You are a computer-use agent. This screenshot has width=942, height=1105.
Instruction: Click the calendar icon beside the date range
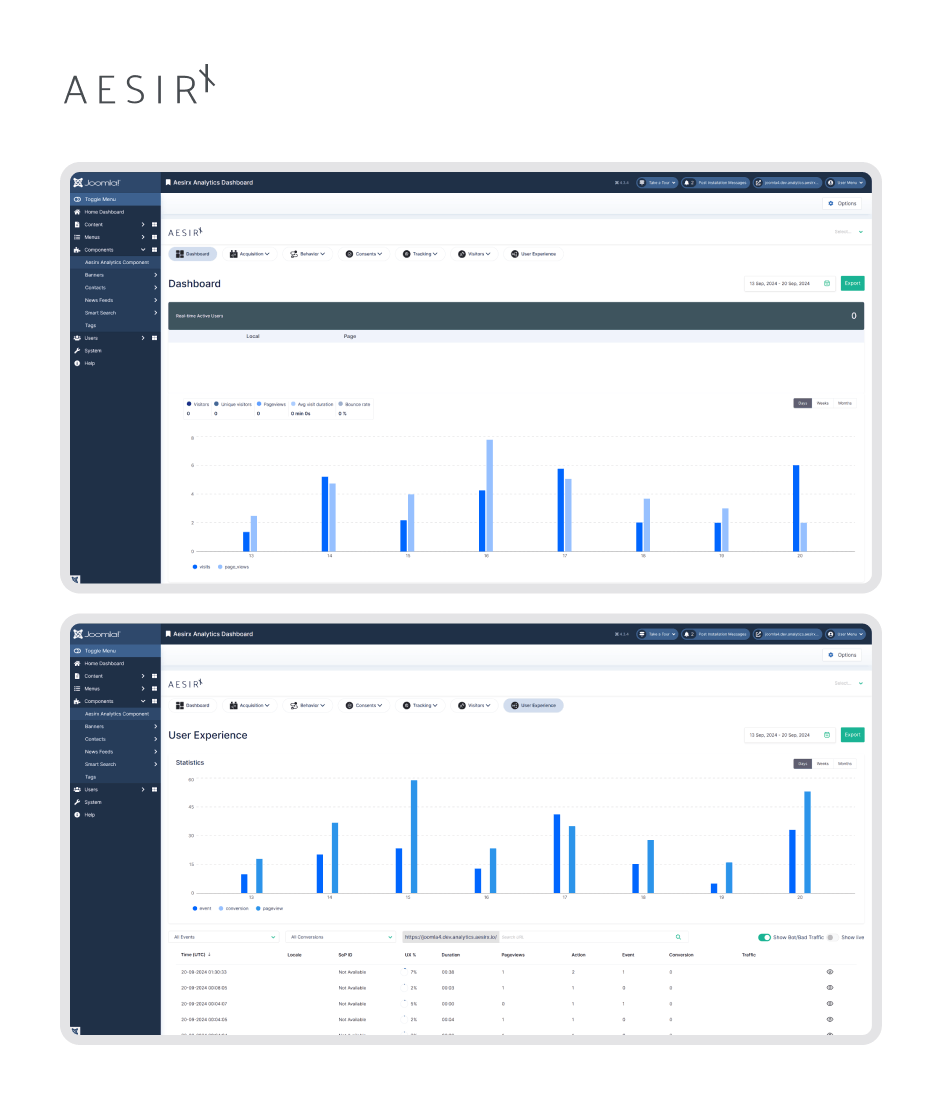(827, 283)
